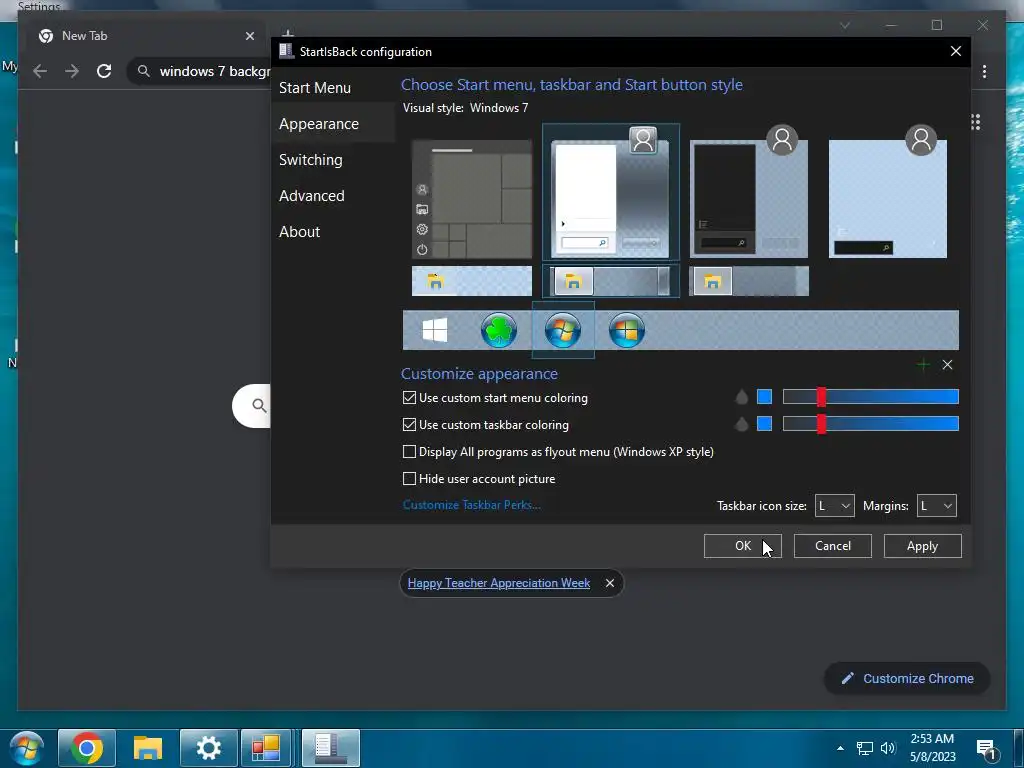Open the Windows Start orb on taskbar

(26, 748)
